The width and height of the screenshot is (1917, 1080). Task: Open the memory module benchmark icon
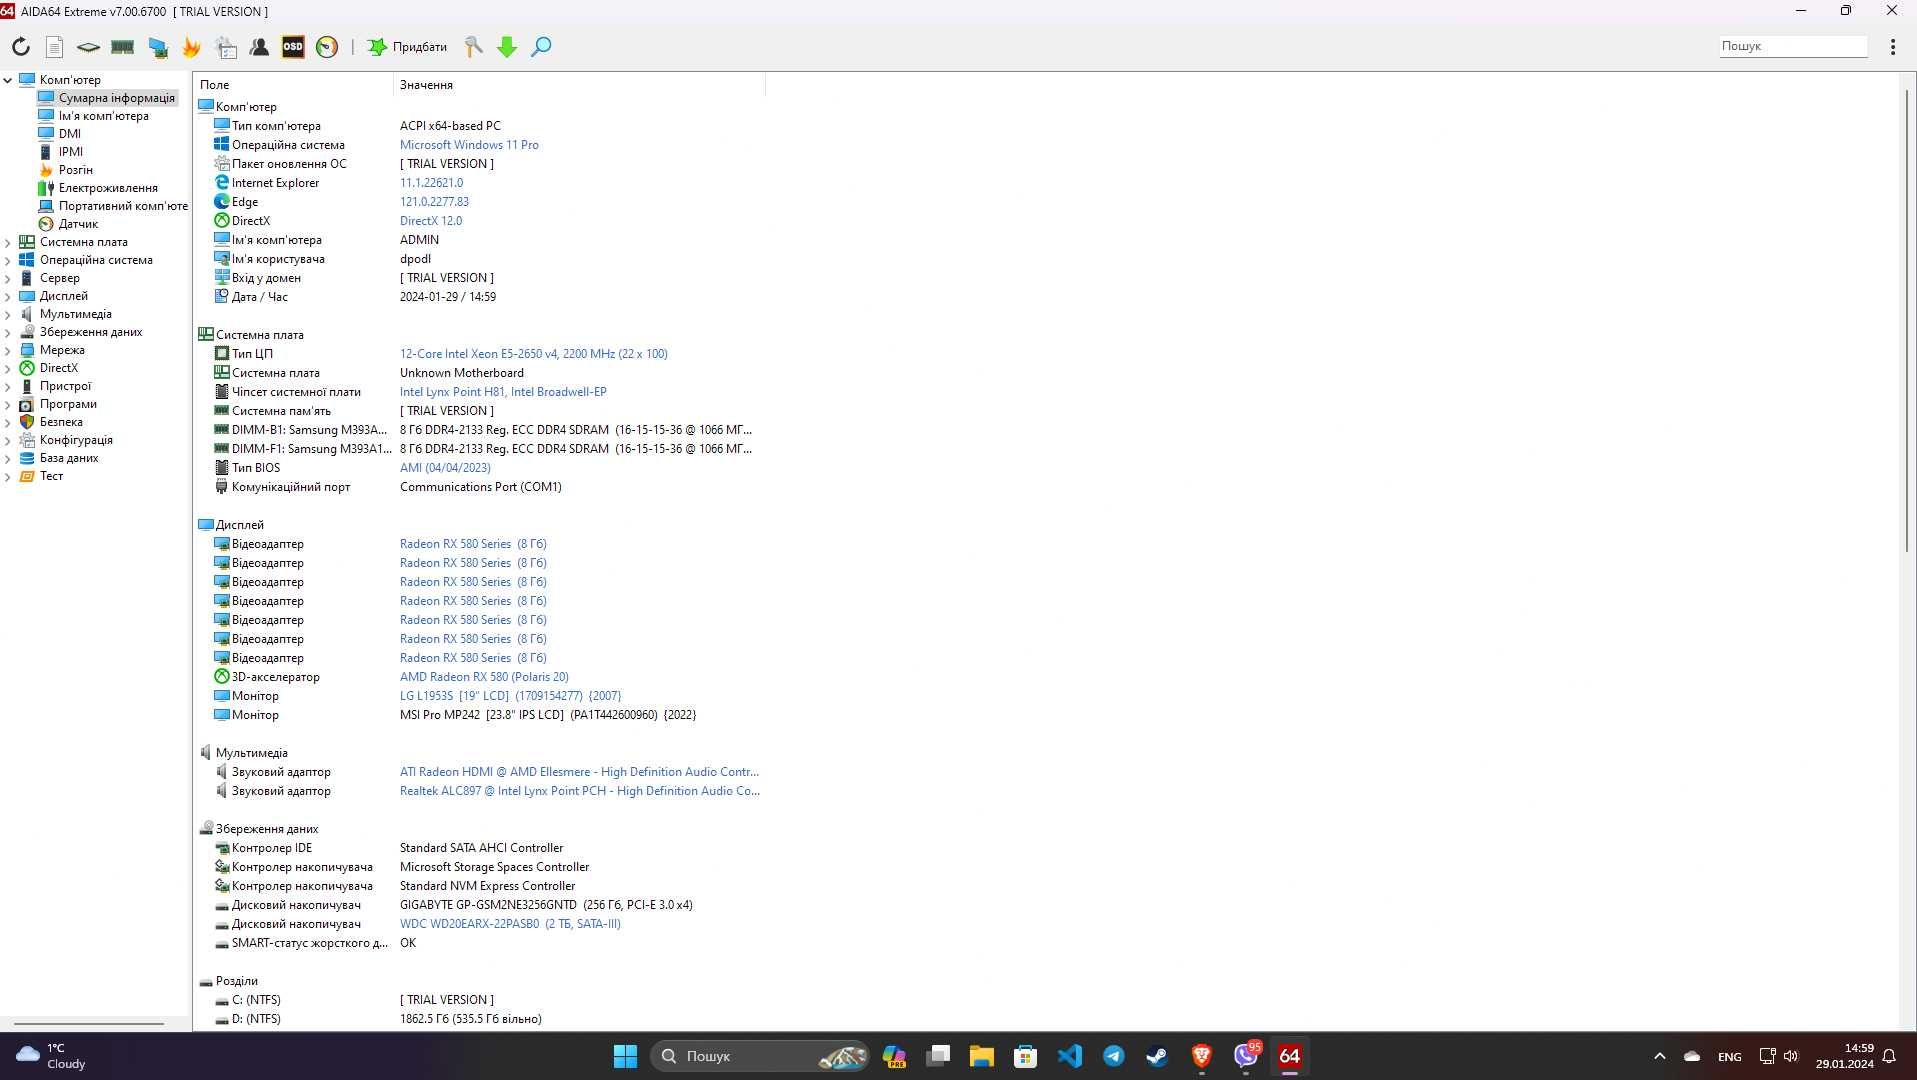tap(122, 47)
